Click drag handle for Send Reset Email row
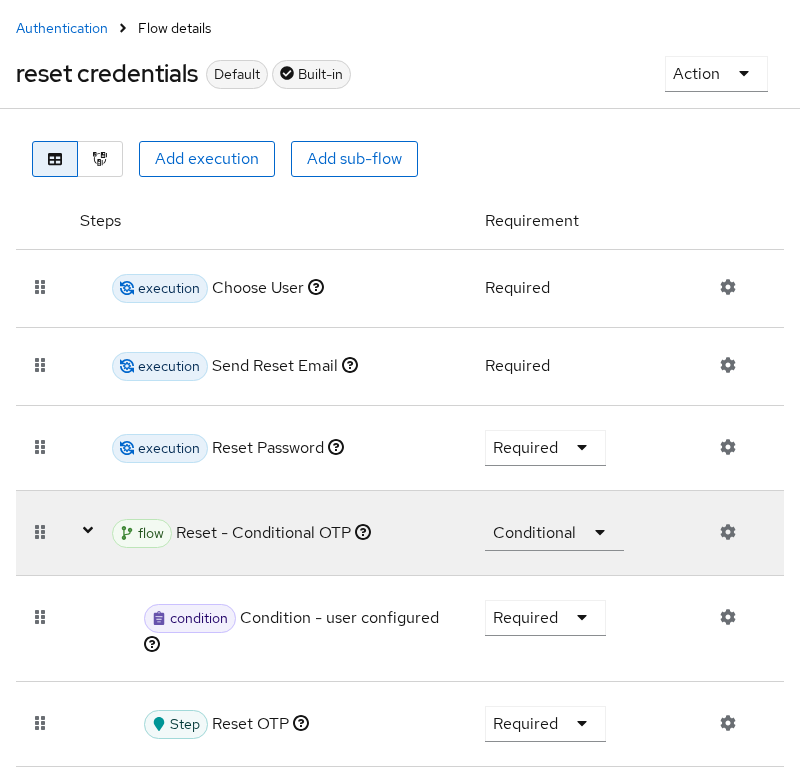Viewport: 800px width, 780px height. click(x=40, y=365)
